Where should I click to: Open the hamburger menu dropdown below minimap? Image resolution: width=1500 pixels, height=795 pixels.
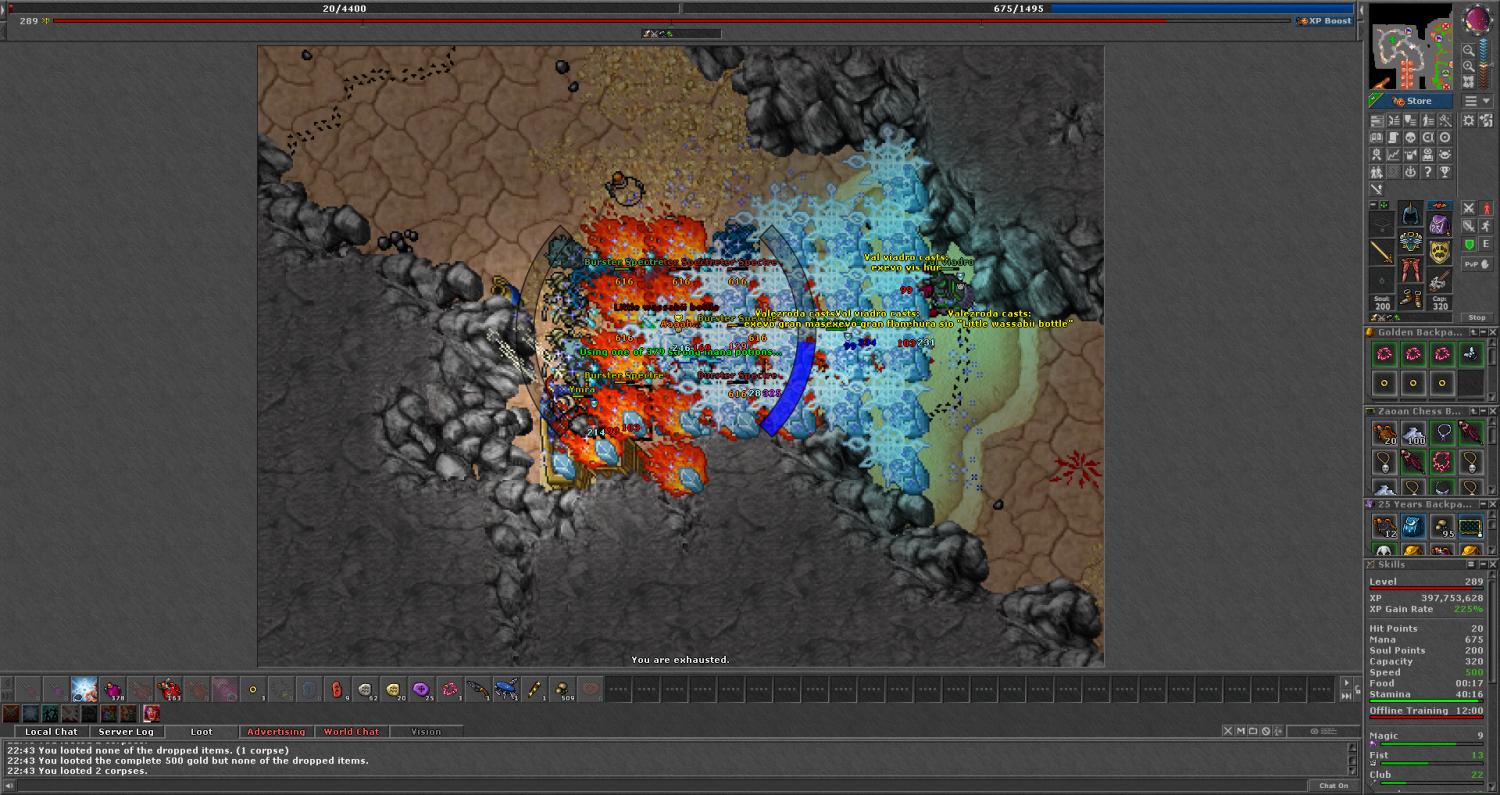[1477, 101]
